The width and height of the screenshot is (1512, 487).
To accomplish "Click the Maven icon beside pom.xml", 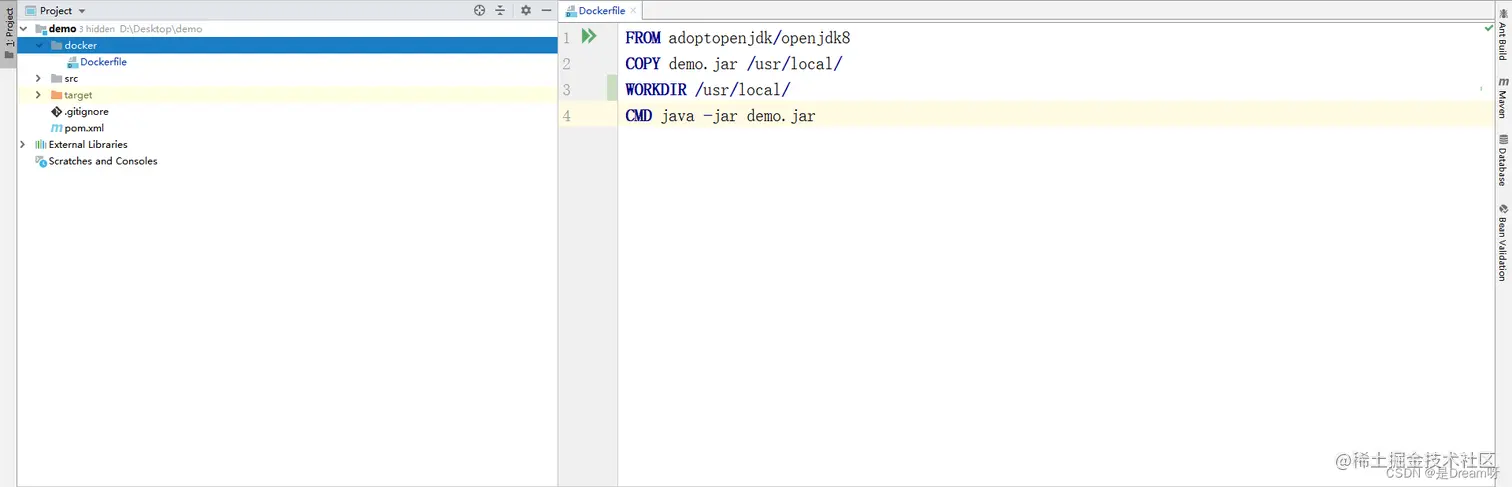I will coord(56,128).
